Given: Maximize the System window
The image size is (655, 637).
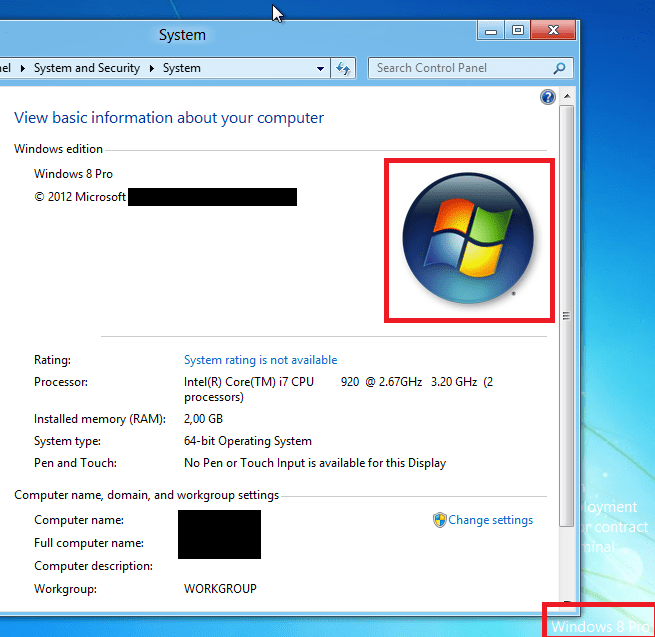Looking at the screenshot, I should click(518, 31).
